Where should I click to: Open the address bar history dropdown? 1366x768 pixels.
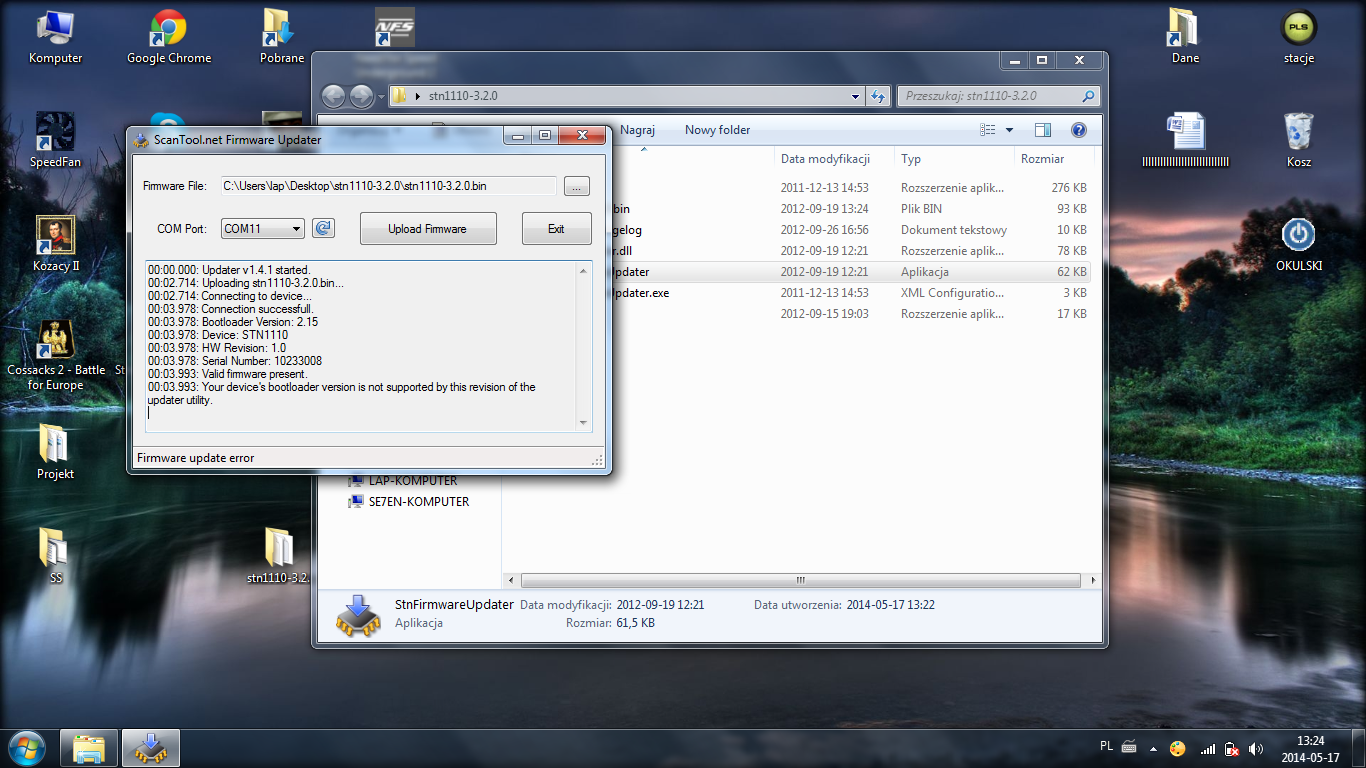point(855,97)
